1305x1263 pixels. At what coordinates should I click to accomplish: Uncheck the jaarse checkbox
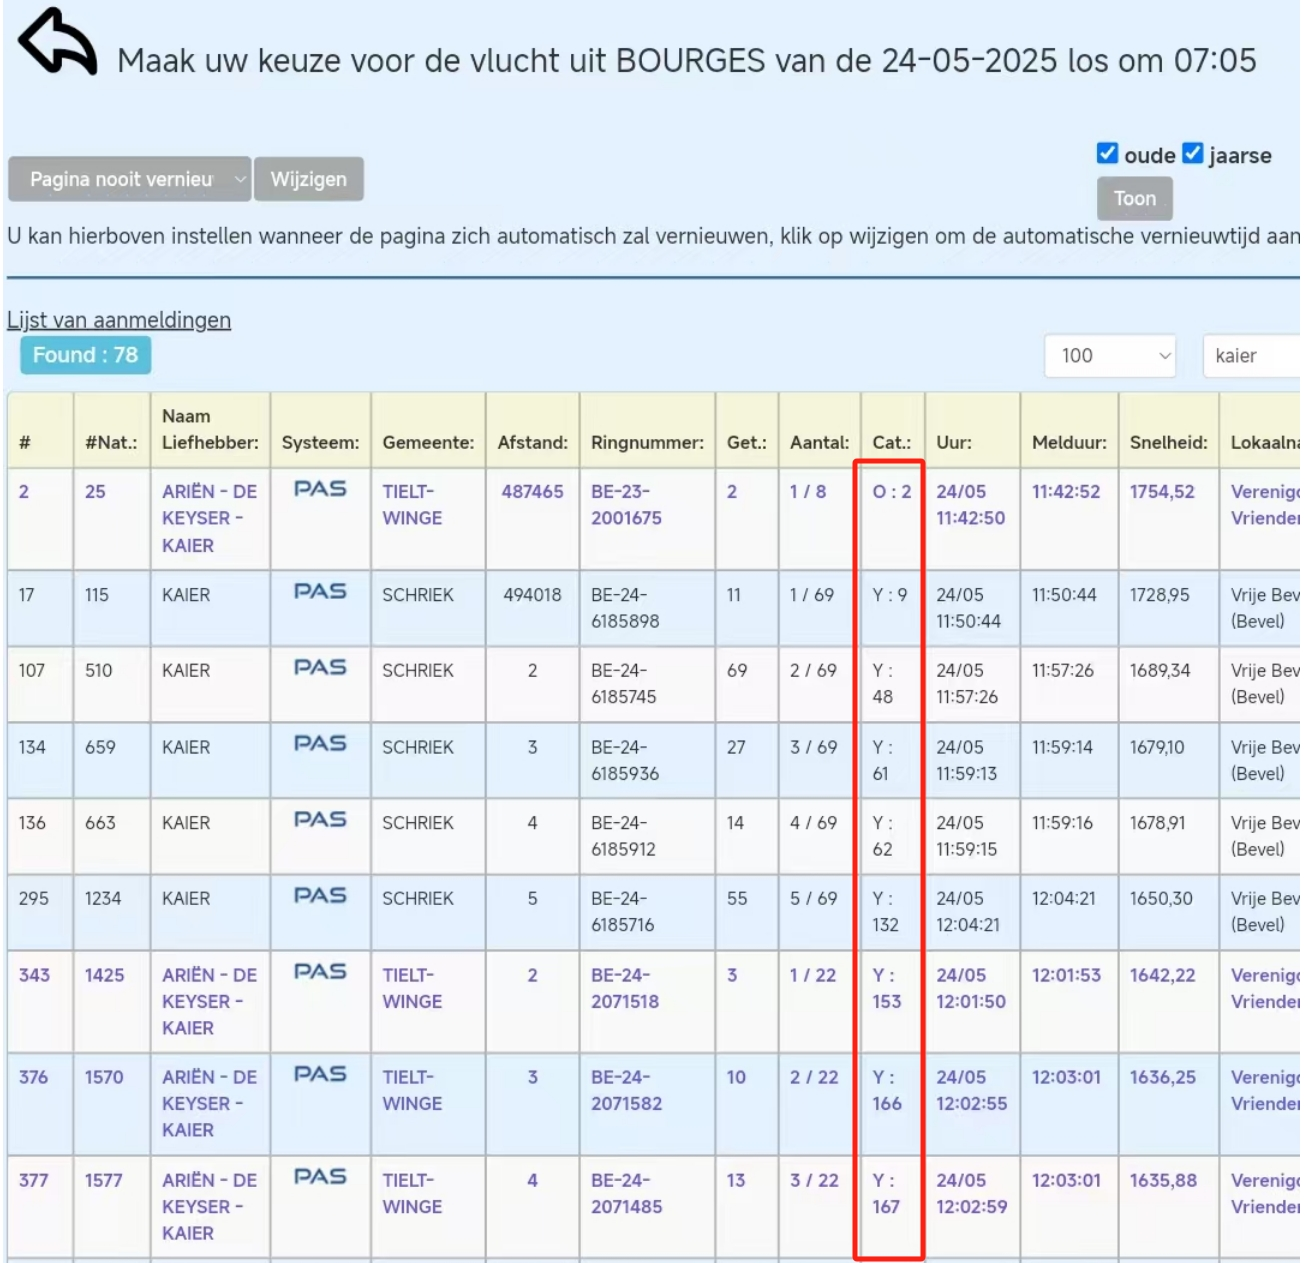pos(1192,153)
